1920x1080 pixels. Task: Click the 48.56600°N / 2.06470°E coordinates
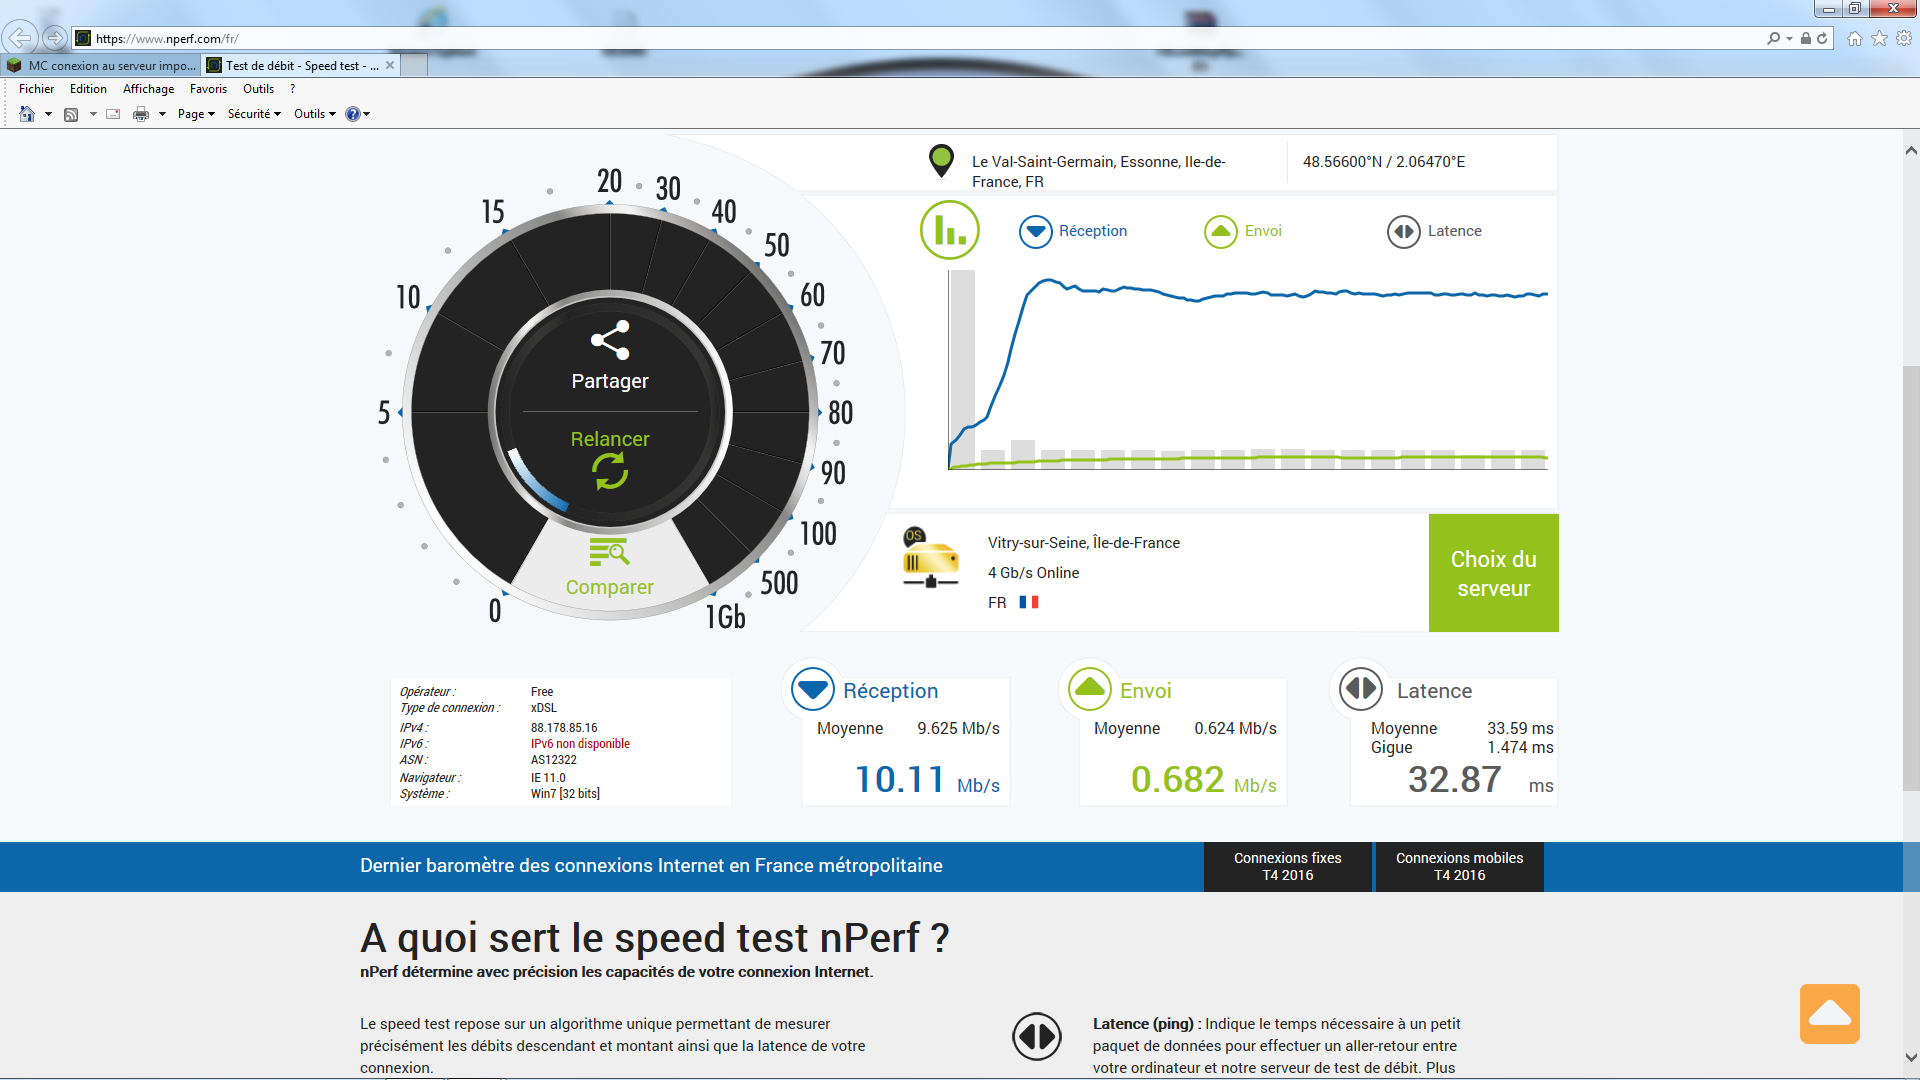(x=1384, y=162)
